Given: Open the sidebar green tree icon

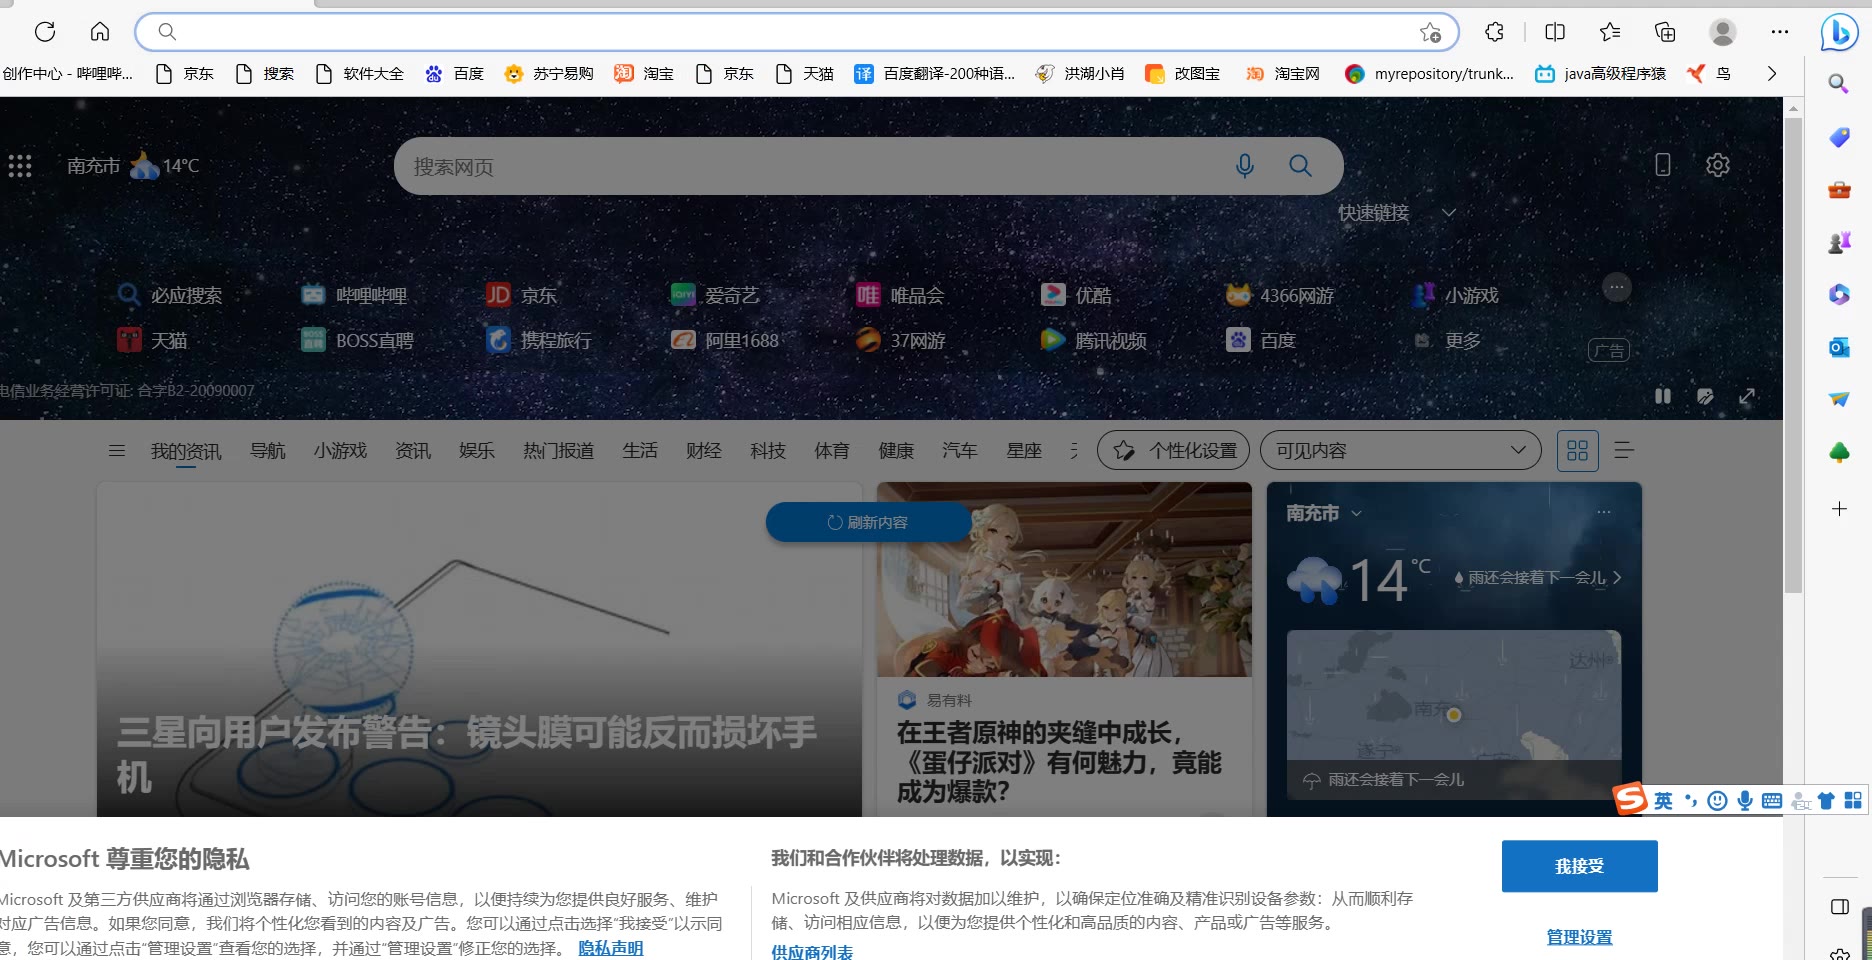Looking at the screenshot, I should click(1839, 452).
